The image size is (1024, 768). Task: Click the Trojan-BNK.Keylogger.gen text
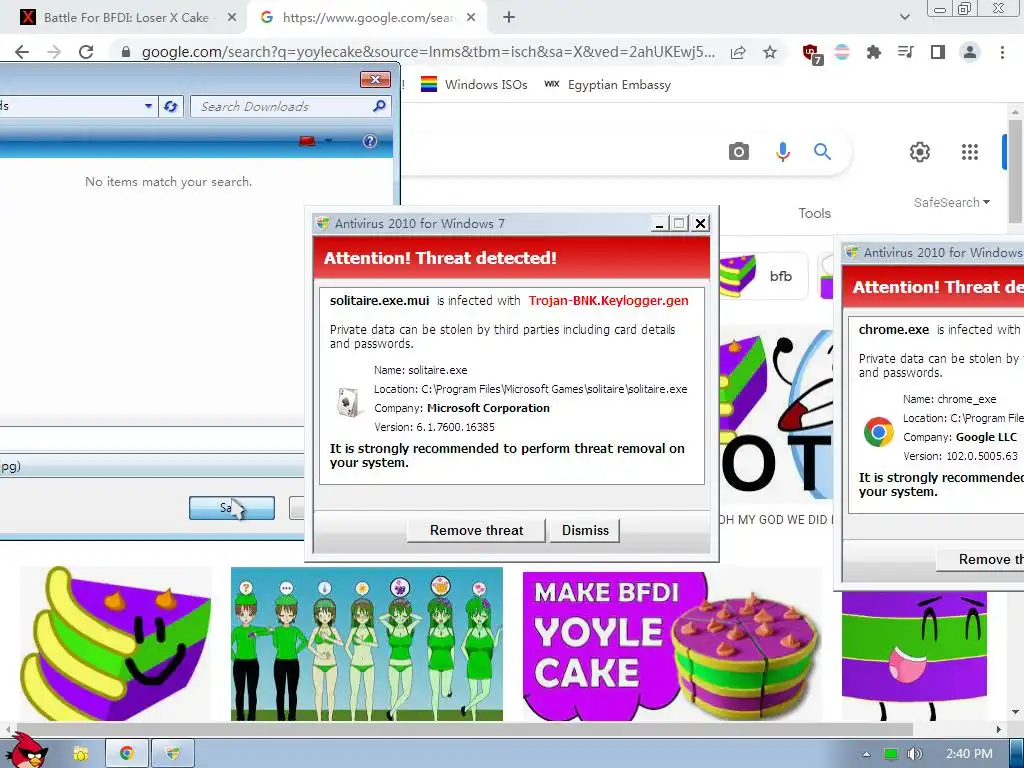click(608, 300)
